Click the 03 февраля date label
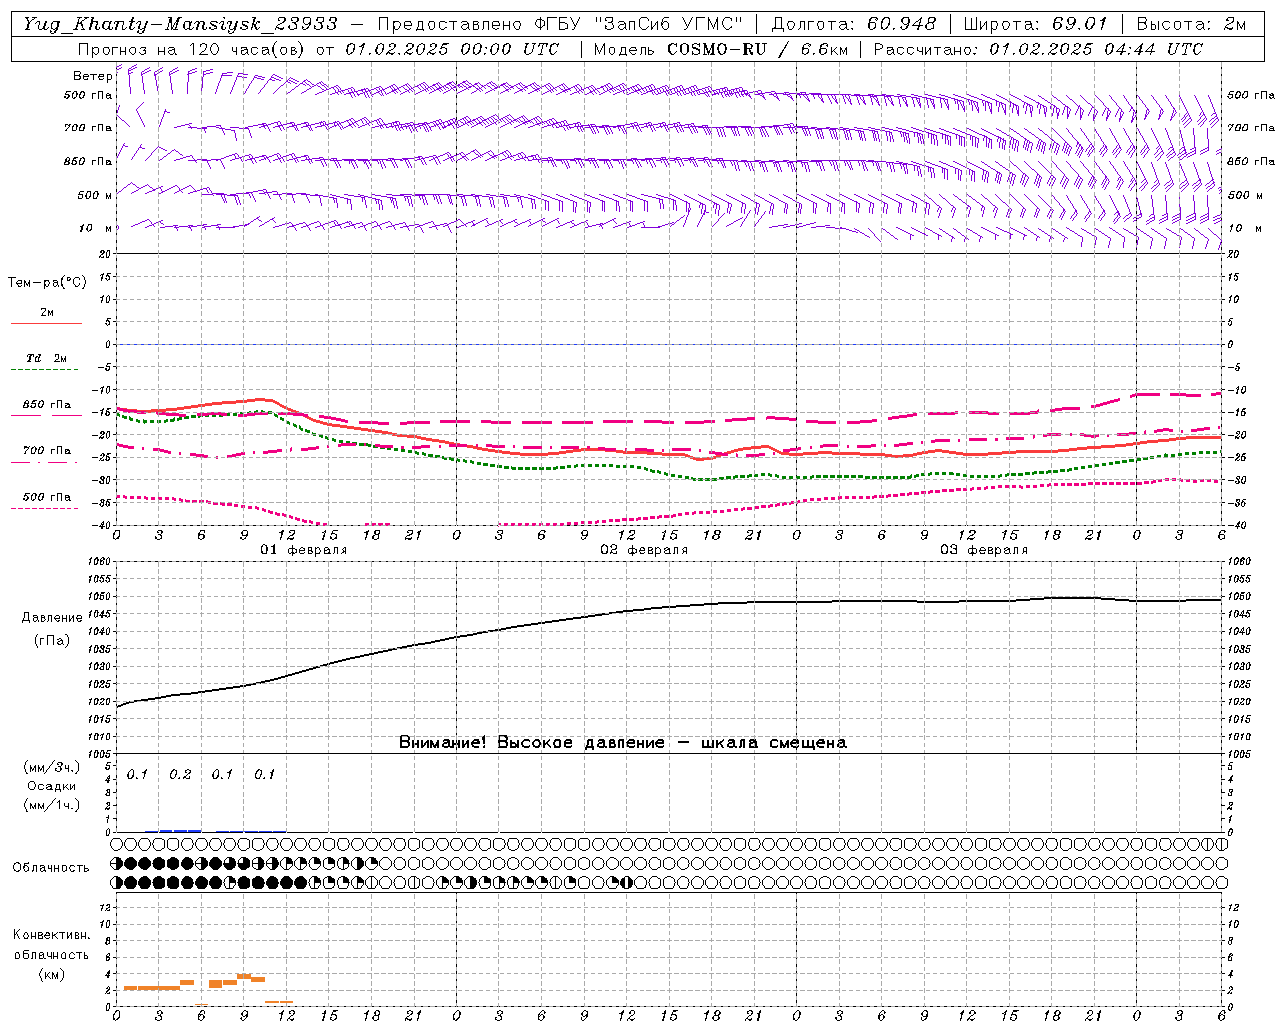The image size is (1280, 1024). [984, 550]
